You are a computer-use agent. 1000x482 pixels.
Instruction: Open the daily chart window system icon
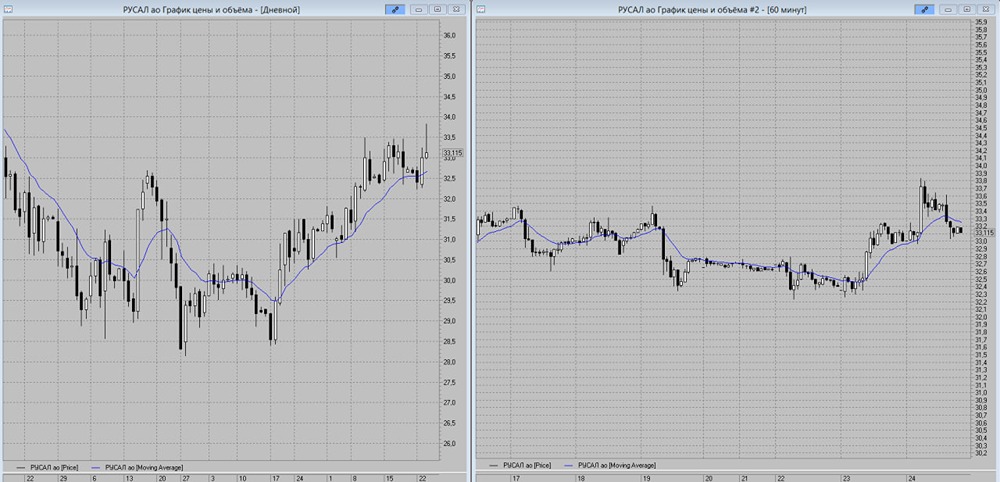(x=7, y=9)
